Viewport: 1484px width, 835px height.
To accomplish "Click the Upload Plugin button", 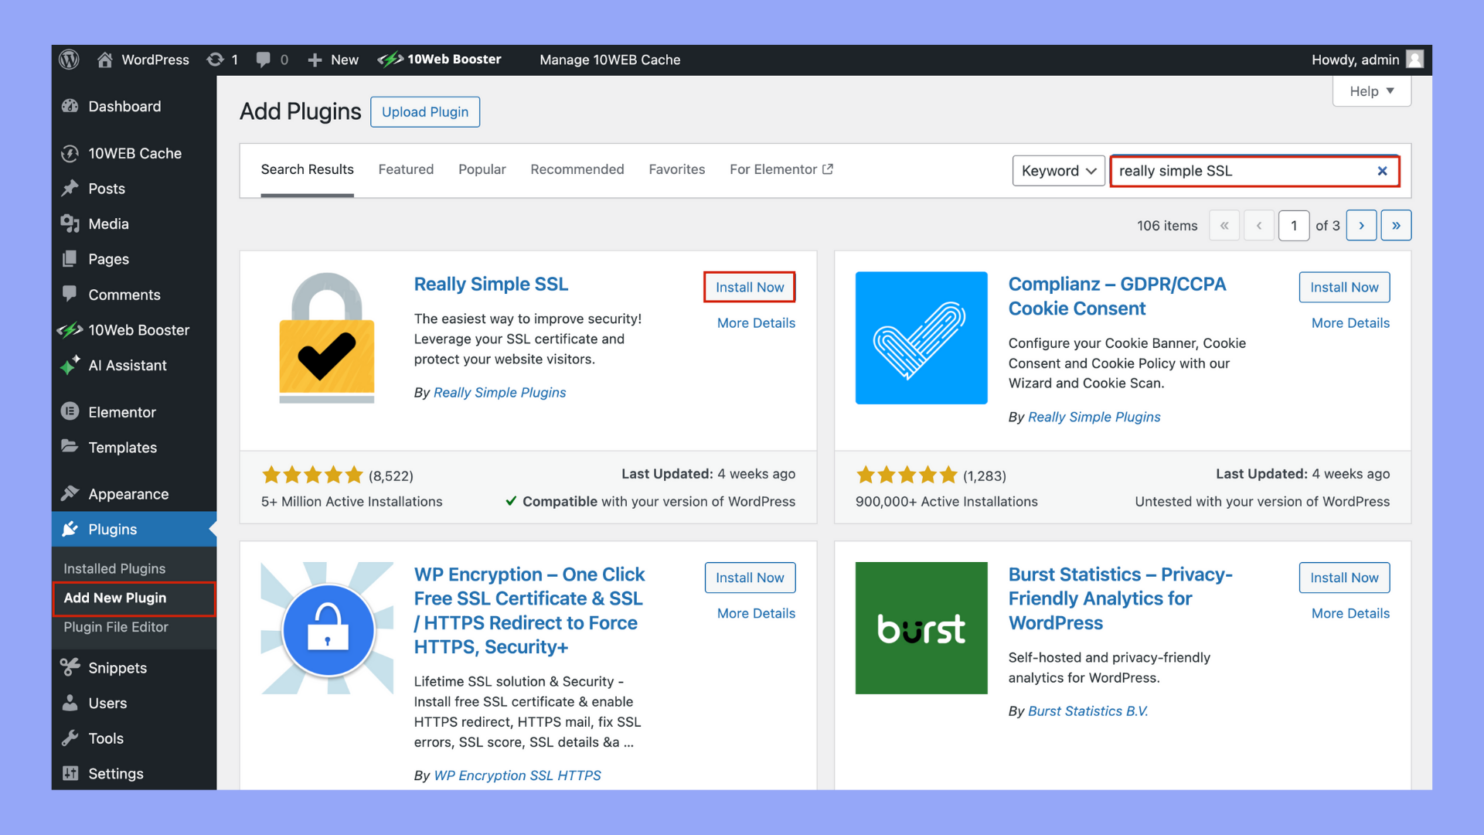I will point(424,111).
